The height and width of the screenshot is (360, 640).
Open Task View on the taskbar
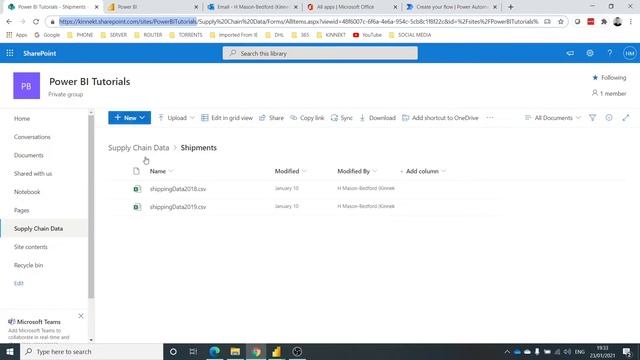tap(193, 351)
